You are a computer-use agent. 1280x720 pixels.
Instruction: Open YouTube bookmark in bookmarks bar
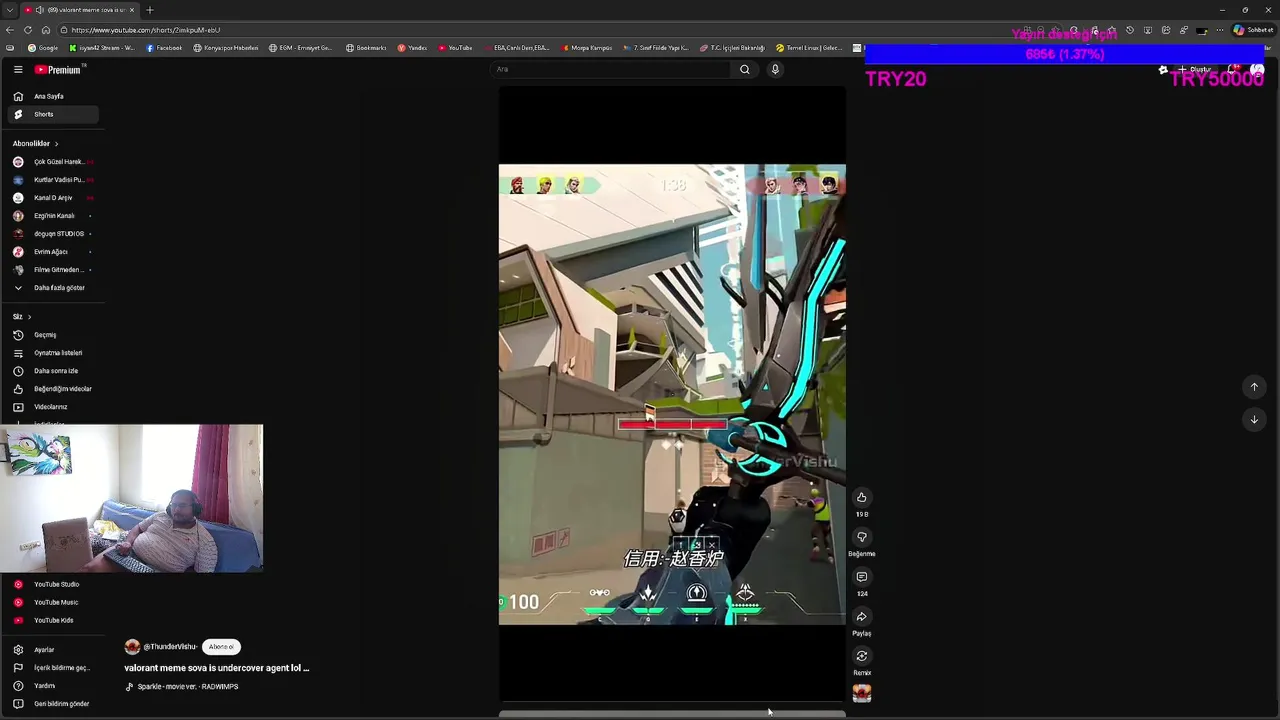(455, 48)
